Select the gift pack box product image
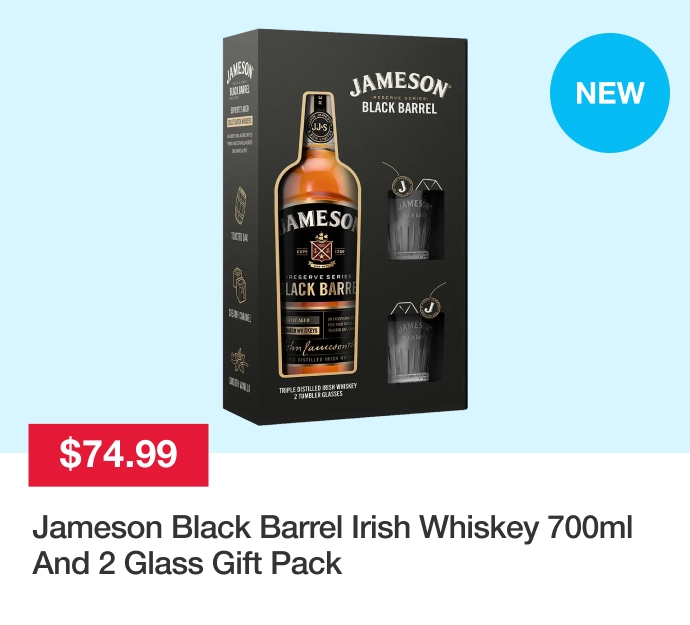Viewport: 690px width, 625px height. tap(345, 227)
